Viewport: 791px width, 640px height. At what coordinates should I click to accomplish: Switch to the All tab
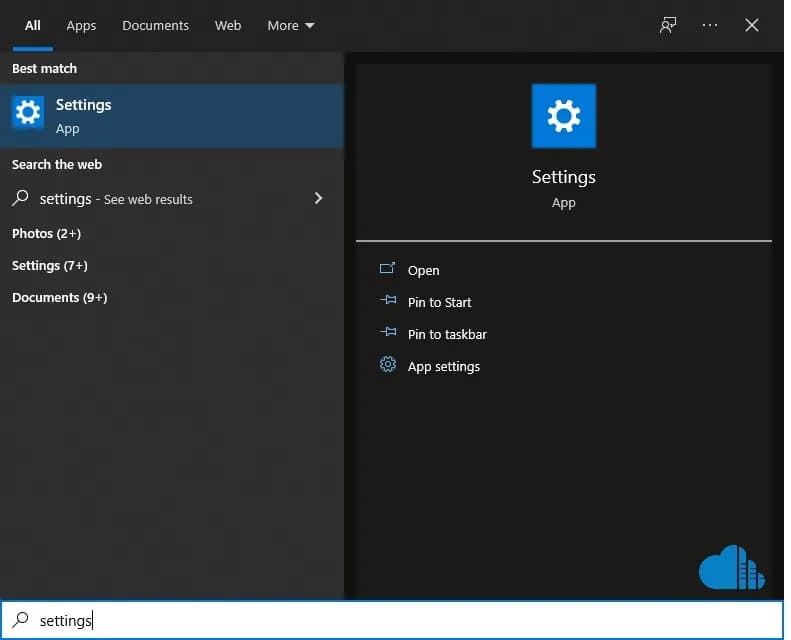33,25
